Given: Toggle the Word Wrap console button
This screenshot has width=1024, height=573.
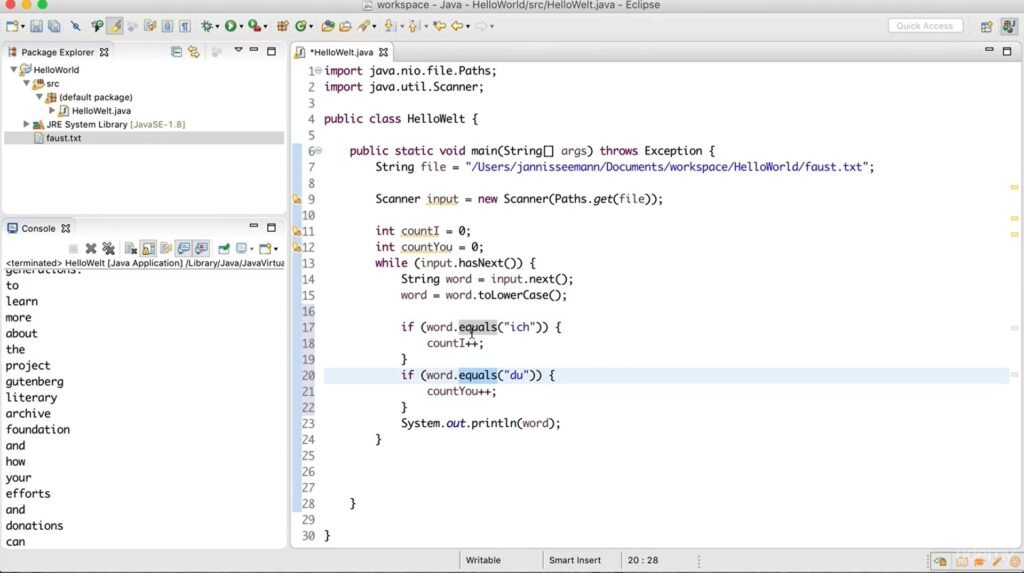Looking at the screenshot, I should pyautogui.click(x=166, y=248).
